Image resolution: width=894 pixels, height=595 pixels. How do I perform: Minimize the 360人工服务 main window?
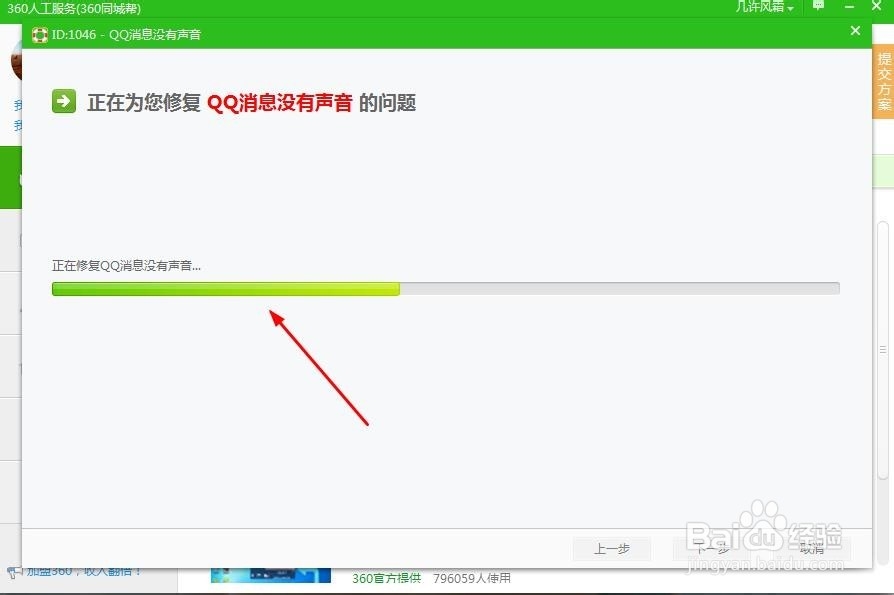[849, 7]
